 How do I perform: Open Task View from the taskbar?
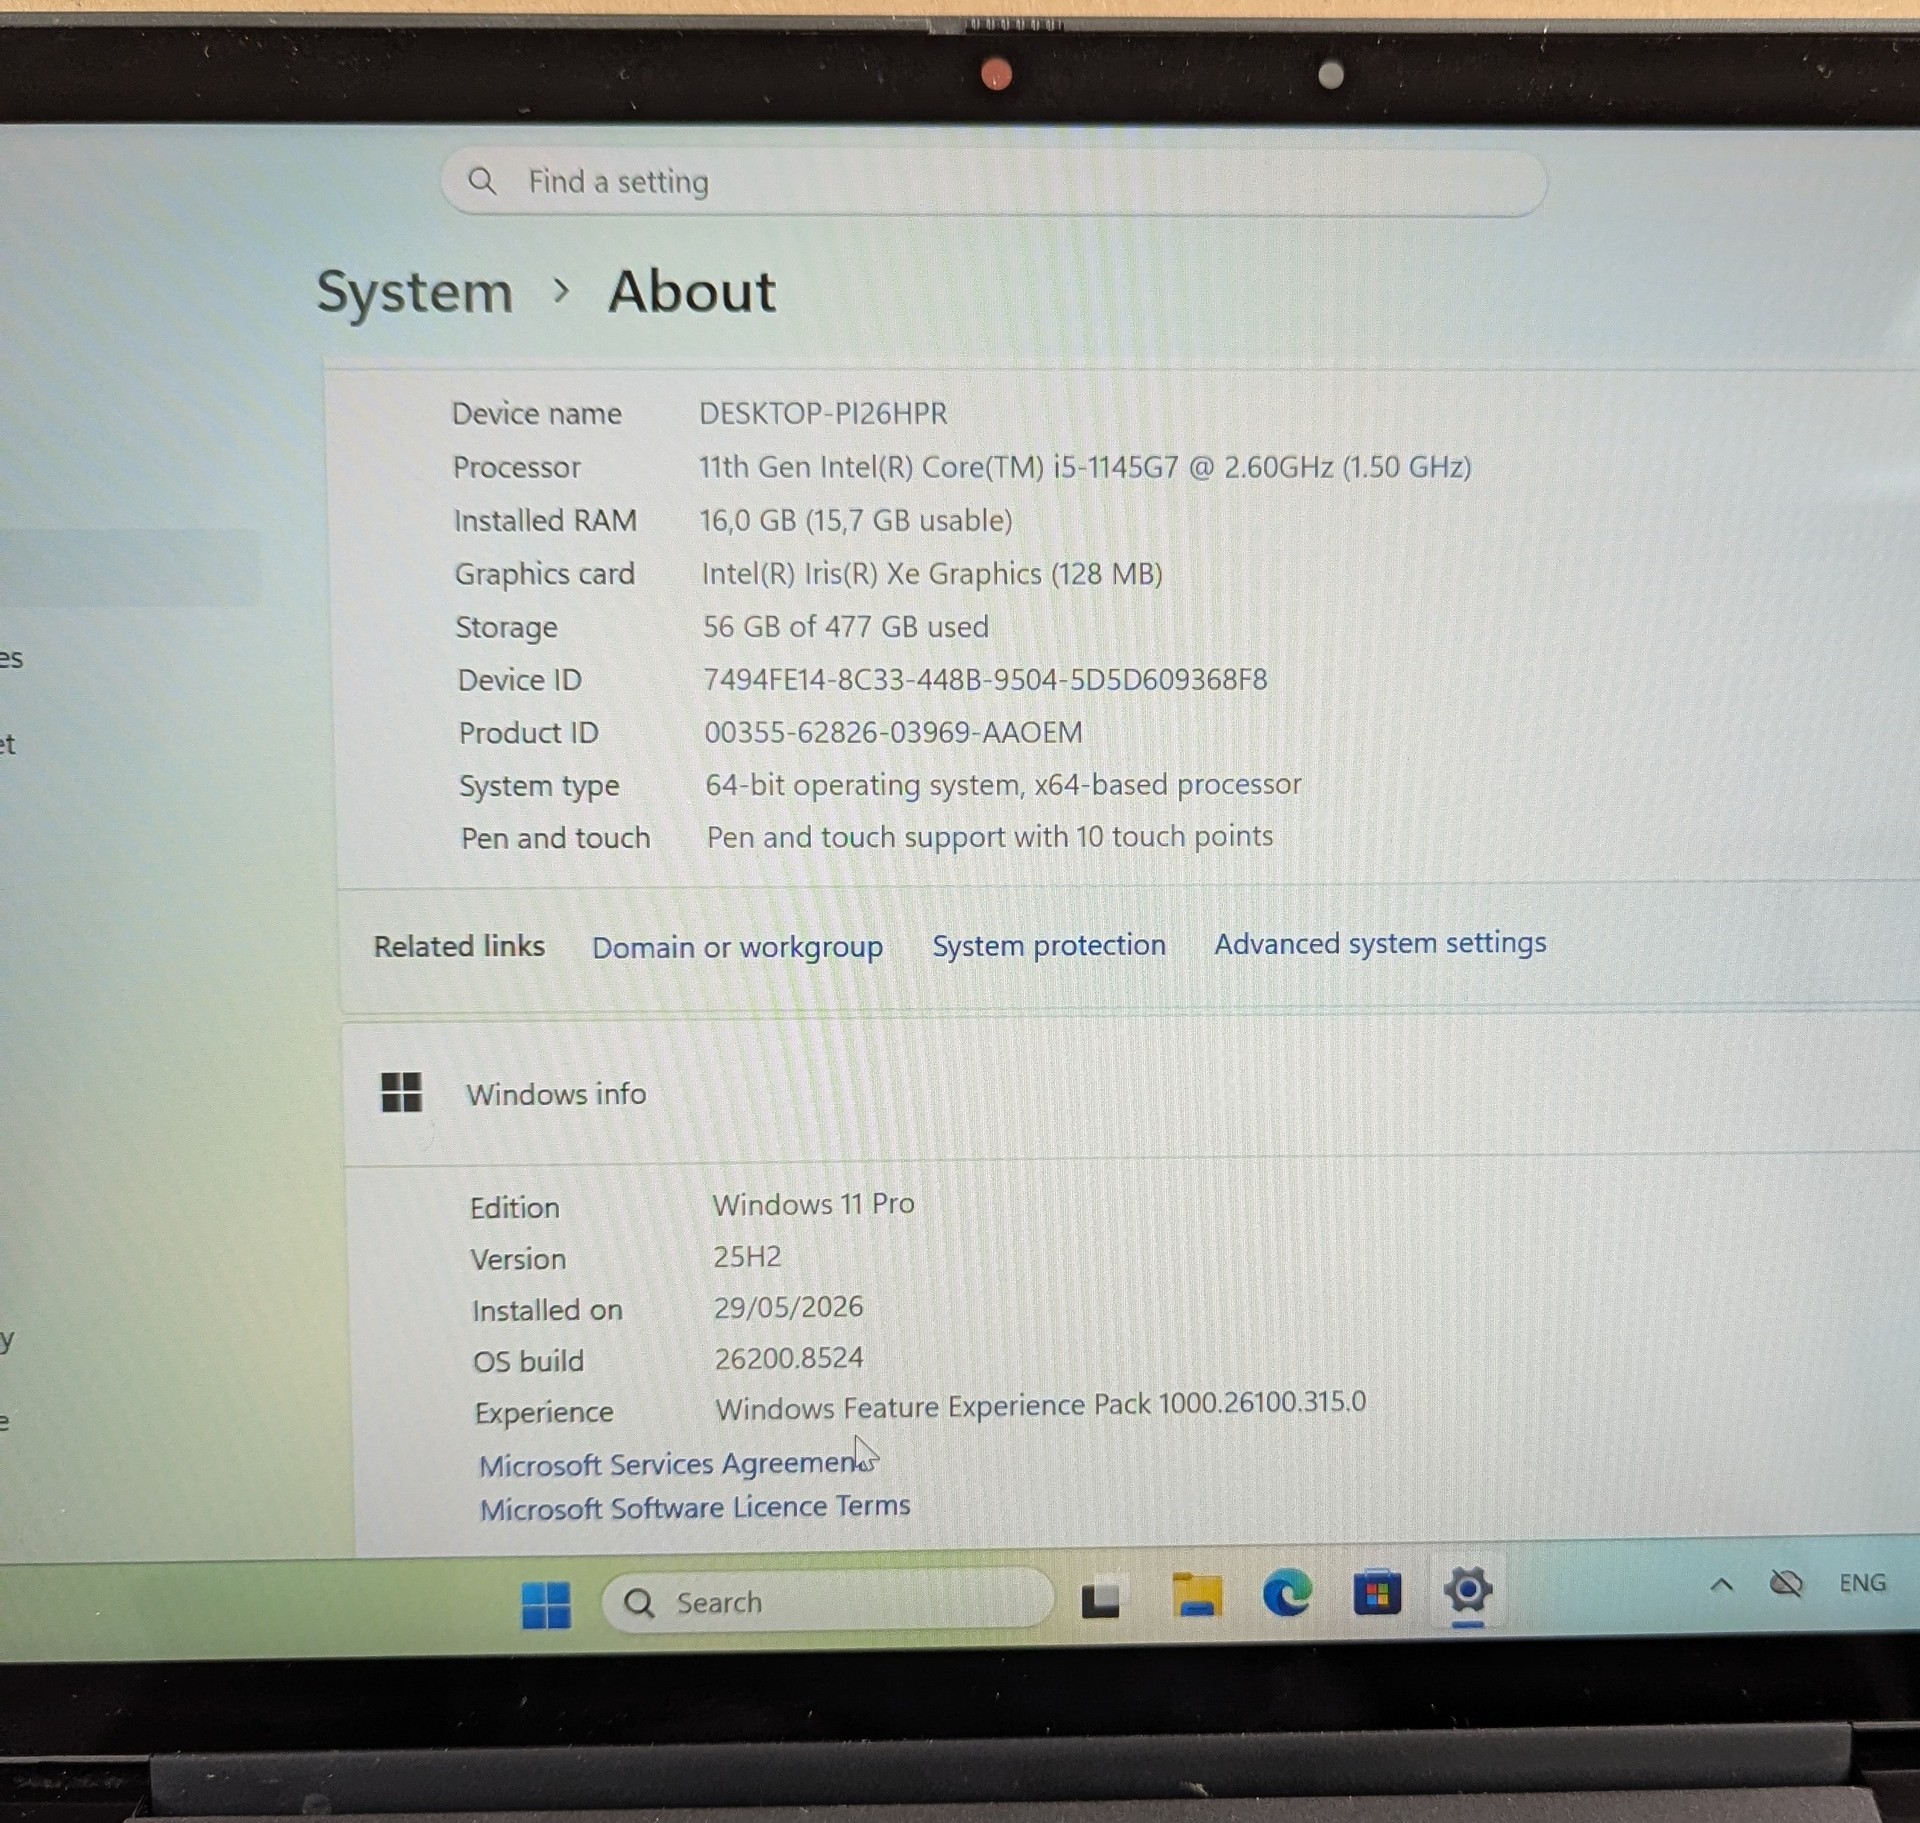[1100, 1600]
